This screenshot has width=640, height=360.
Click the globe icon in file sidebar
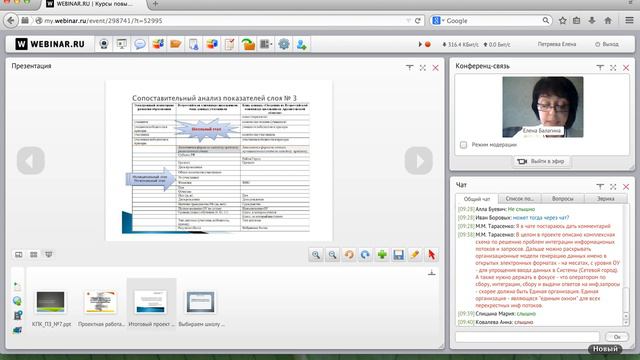17,301
